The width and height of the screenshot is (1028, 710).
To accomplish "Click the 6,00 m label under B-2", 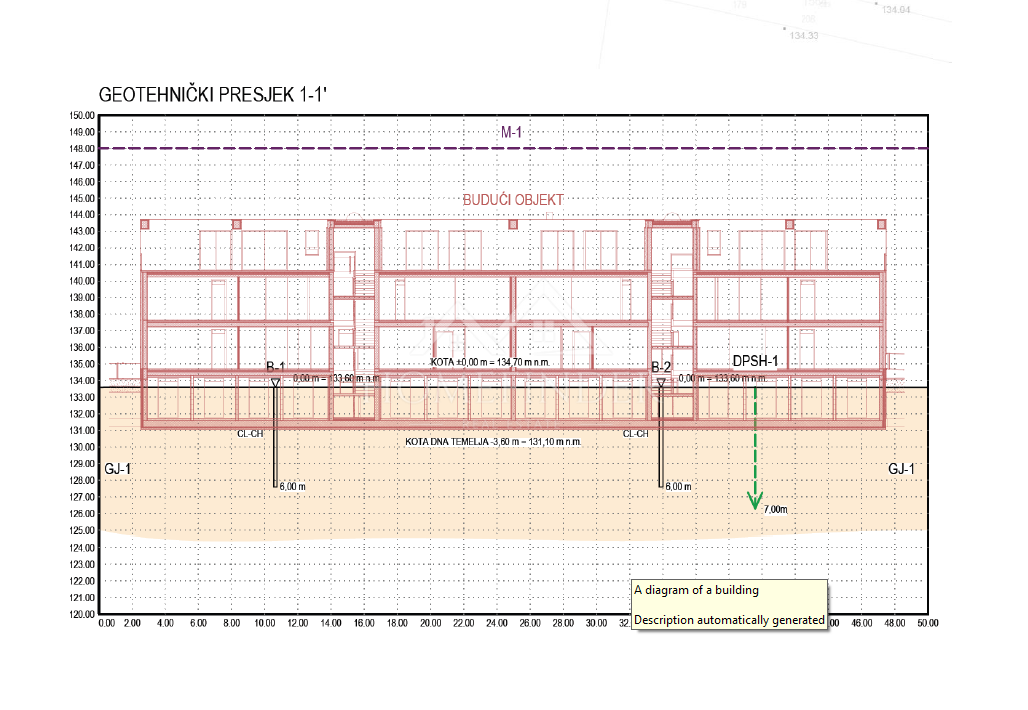I will point(678,486).
